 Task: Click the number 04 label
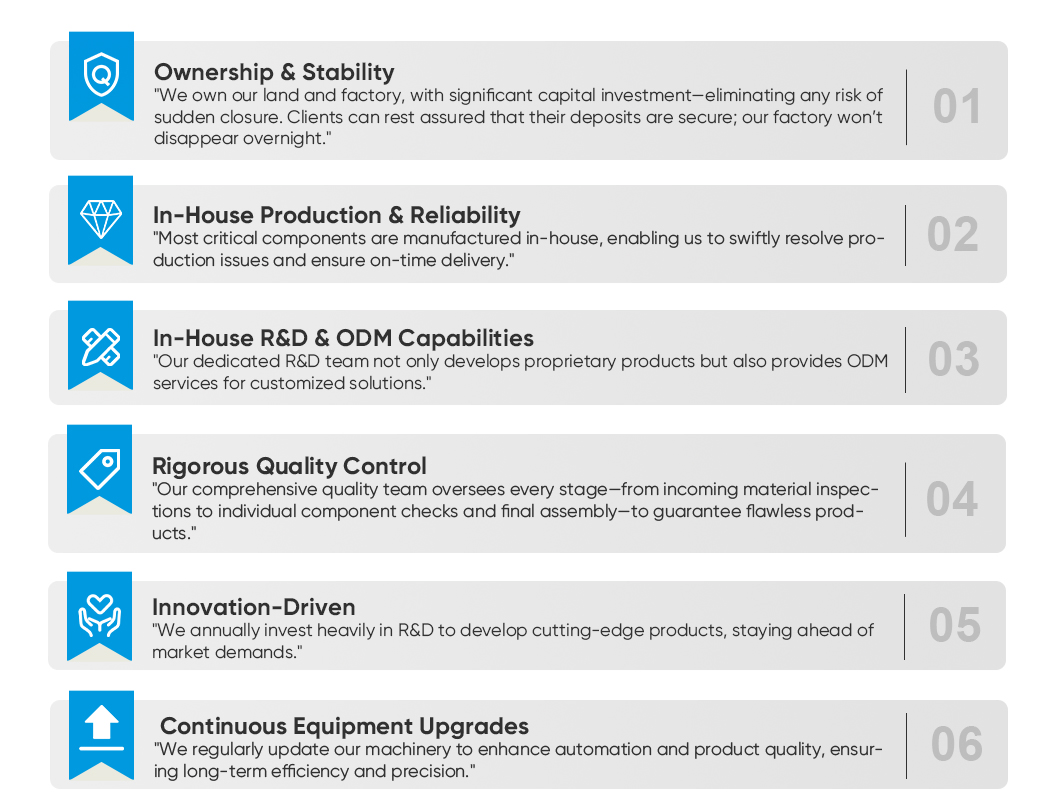point(951,499)
